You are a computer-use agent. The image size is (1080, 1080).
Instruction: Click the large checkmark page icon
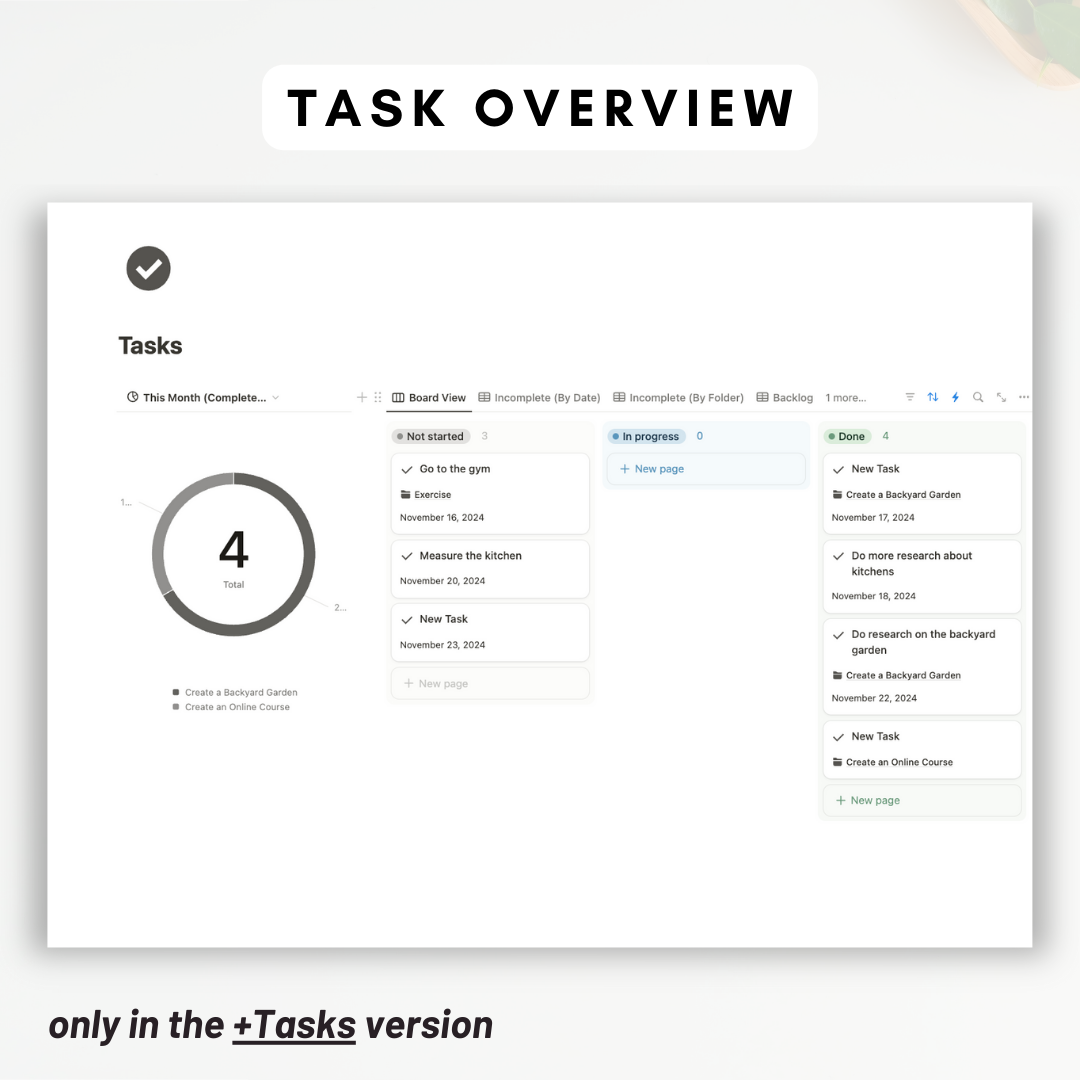coord(148,268)
